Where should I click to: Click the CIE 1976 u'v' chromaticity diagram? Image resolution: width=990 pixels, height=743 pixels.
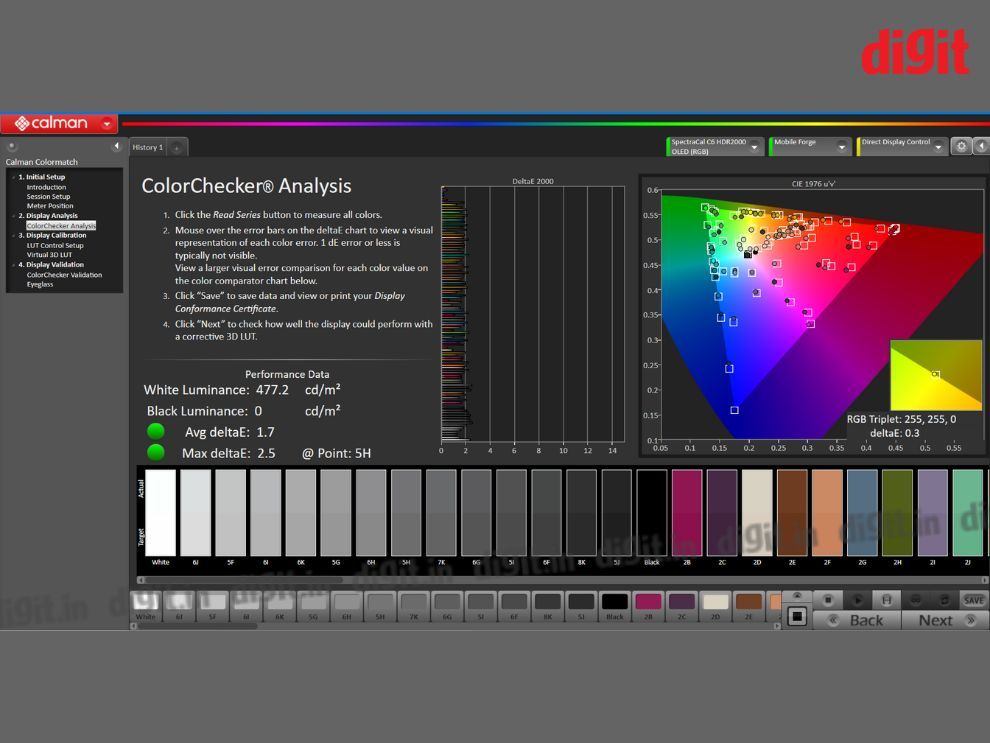[x=821, y=314]
